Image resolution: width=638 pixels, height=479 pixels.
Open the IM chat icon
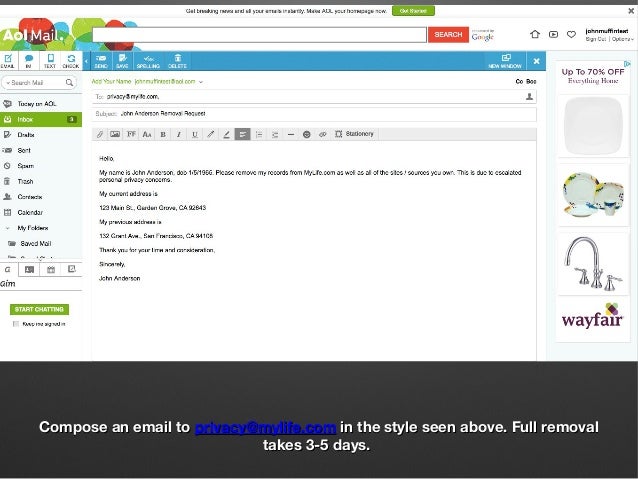(28, 61)
